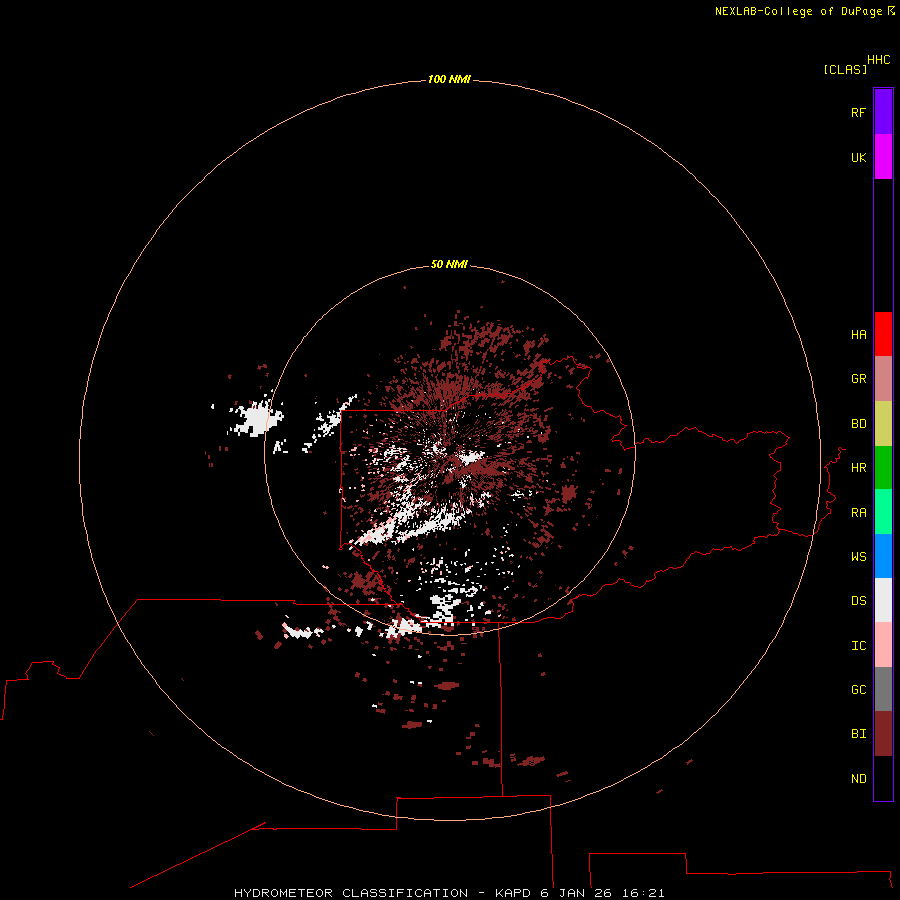
Task: Click the RA legend label
Action: [x=858, y=513]
